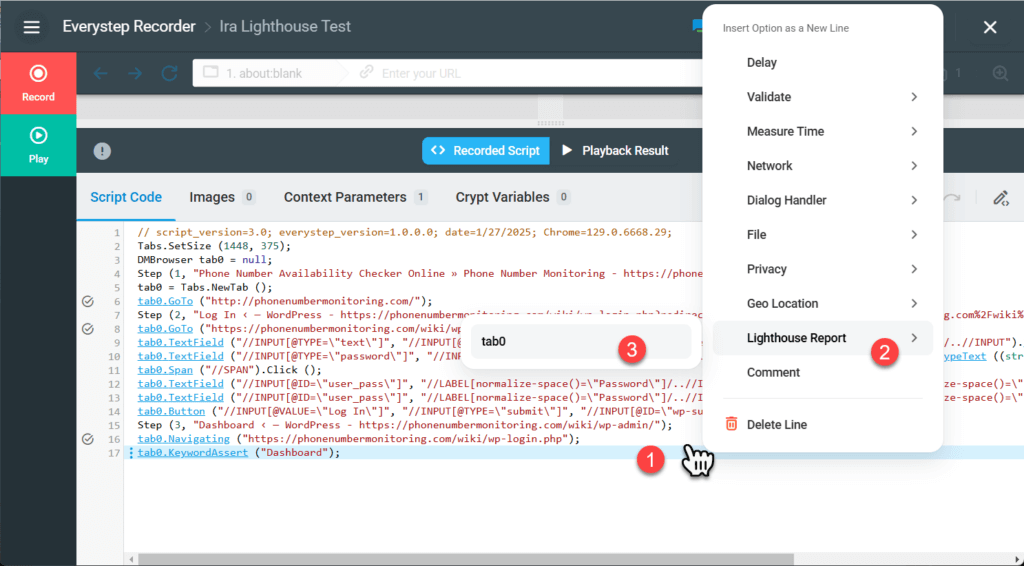Expand the Validate submenu
This screenshot has height=566, width=1024.
click(828, 97)
